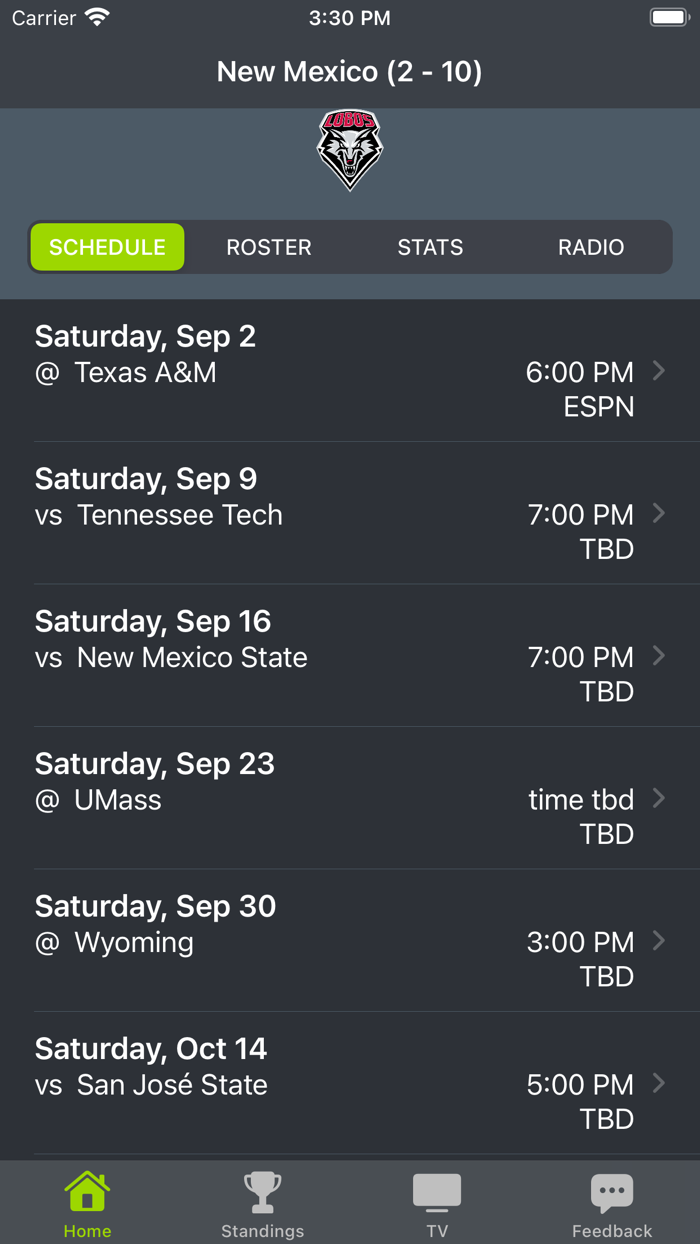Screen dimensions: 700x1244
Task: Open the New Mexico State game entry
Action: 659,656
